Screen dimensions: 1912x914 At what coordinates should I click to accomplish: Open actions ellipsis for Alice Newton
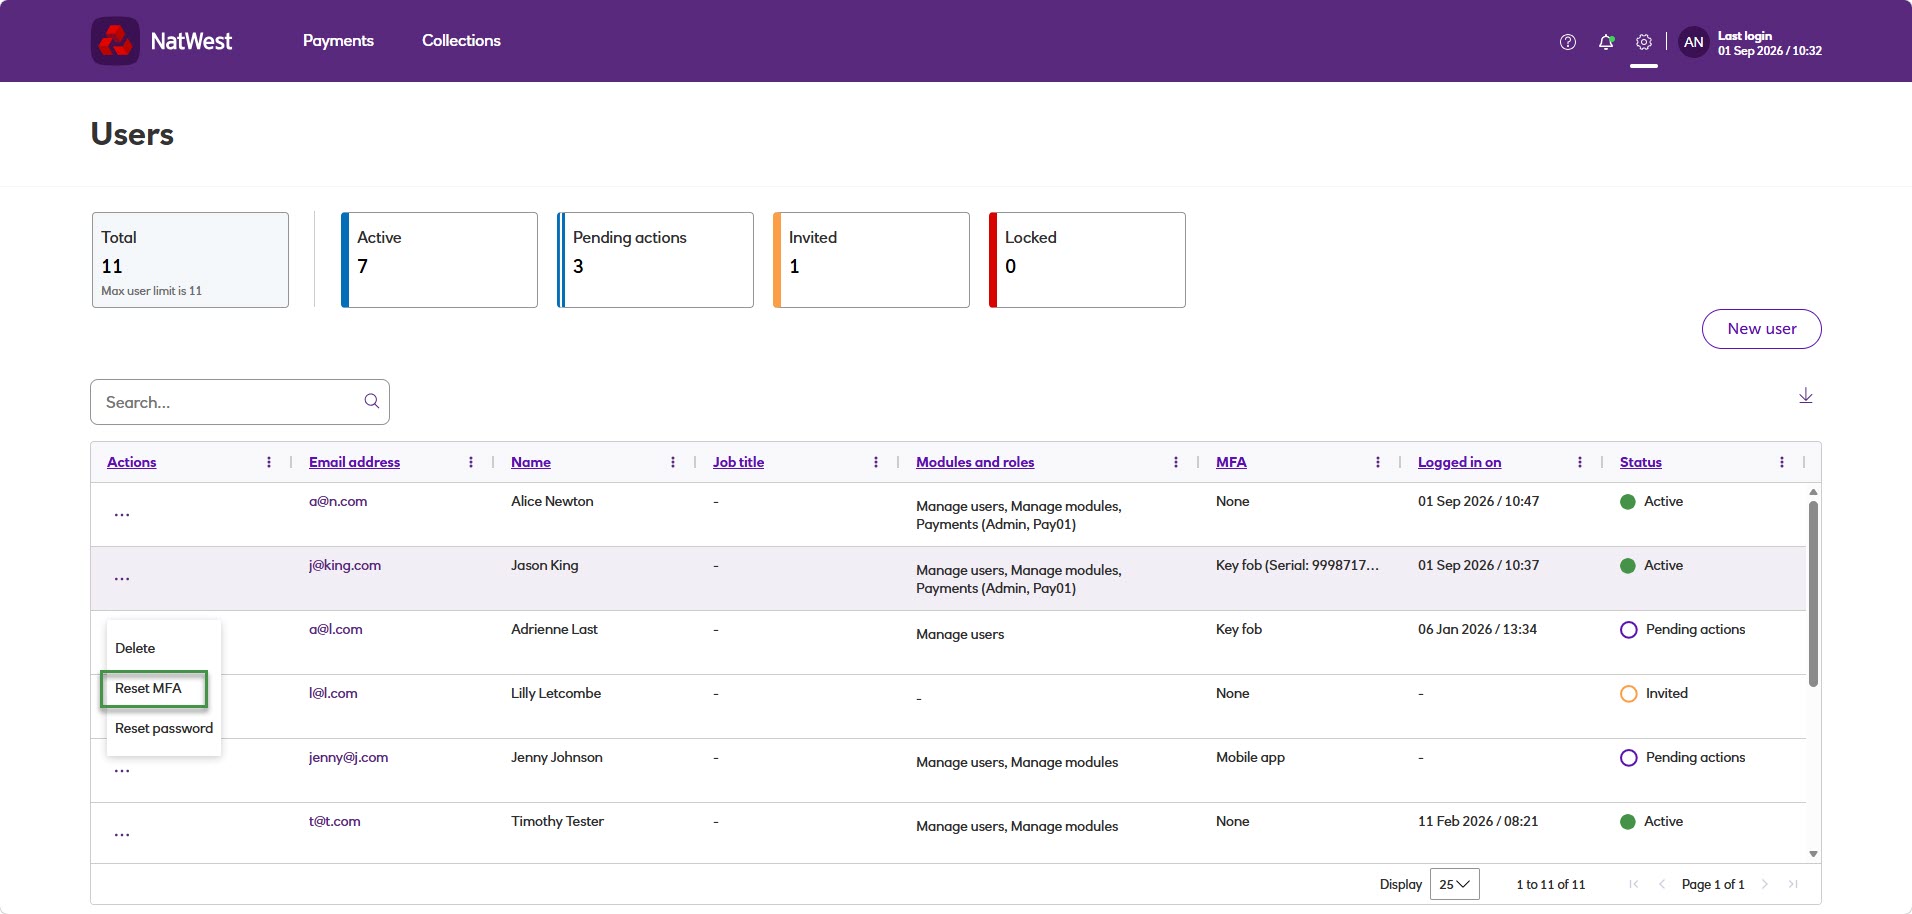coord(122,515)
